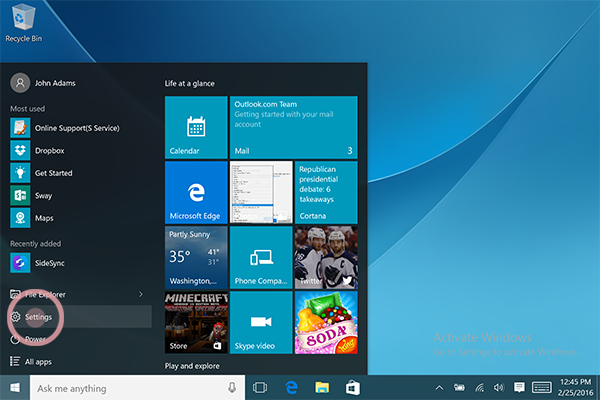Open the Action Center notifications icon
Viewport: 600px width, 400px height.
[519, 387]
